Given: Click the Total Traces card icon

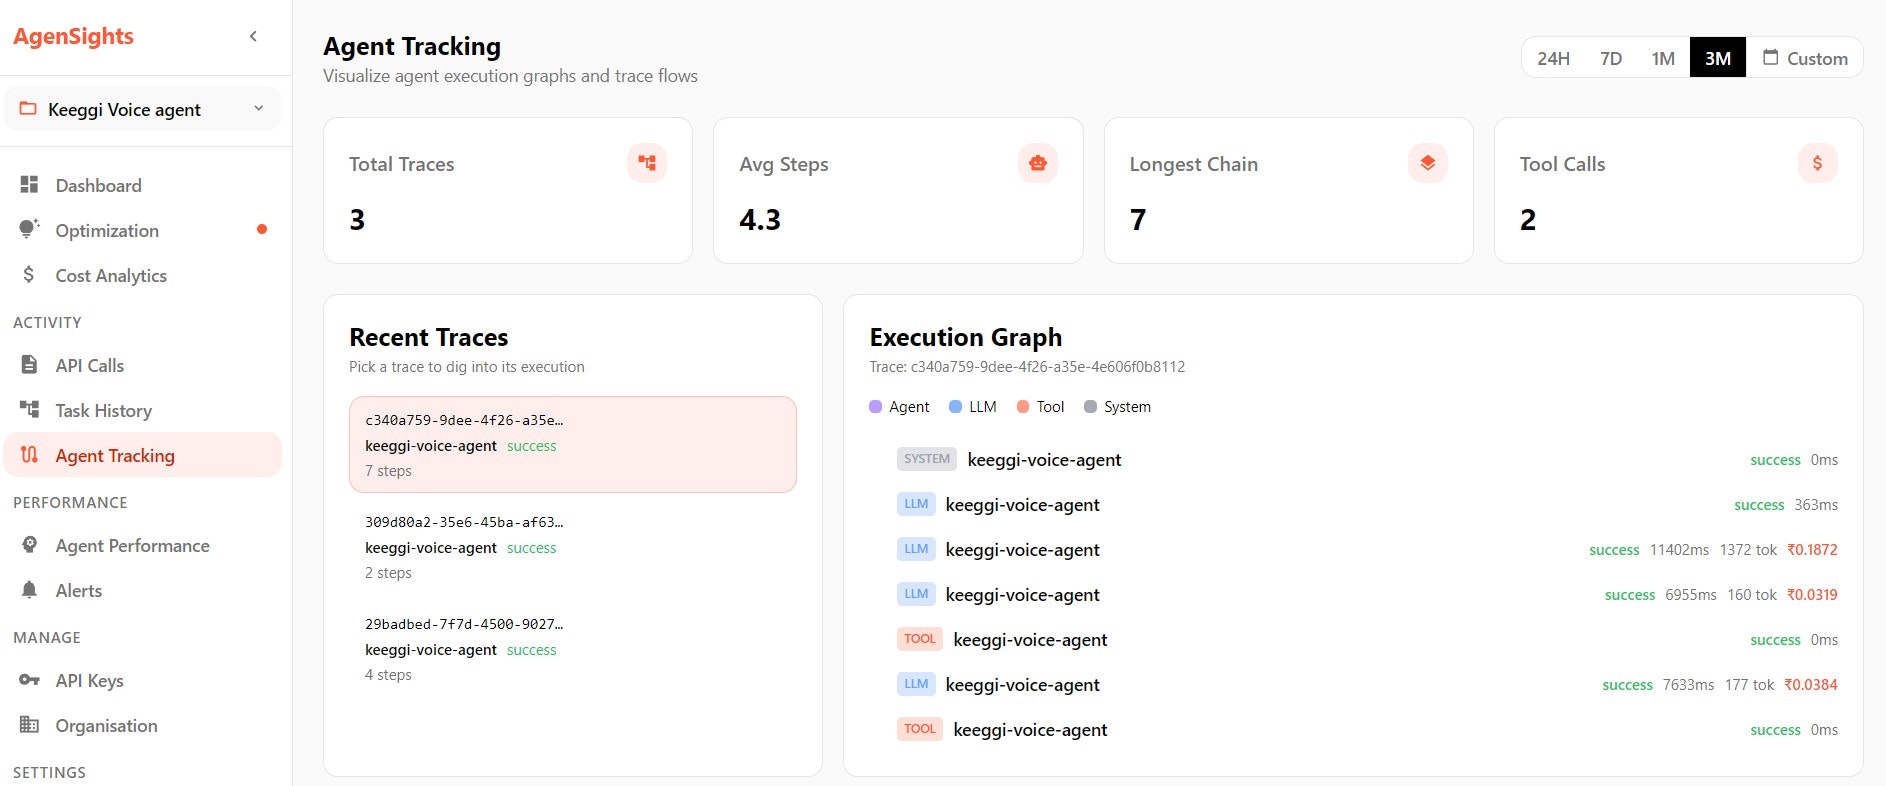Looking at the screenshot, I should click(x=647, y=163).
